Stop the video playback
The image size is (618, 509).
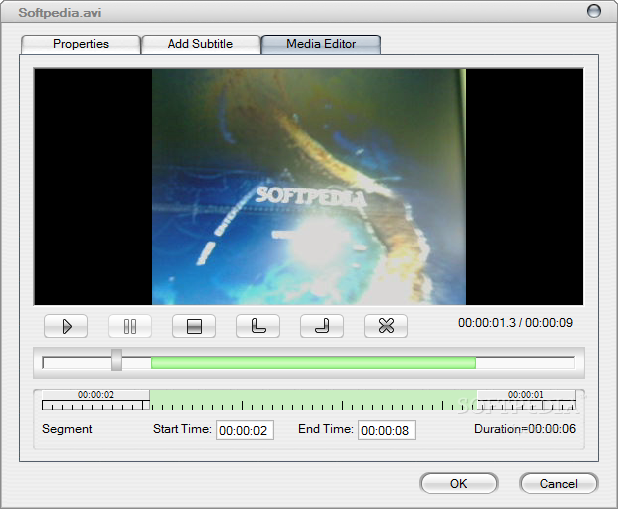coord(194,326)
